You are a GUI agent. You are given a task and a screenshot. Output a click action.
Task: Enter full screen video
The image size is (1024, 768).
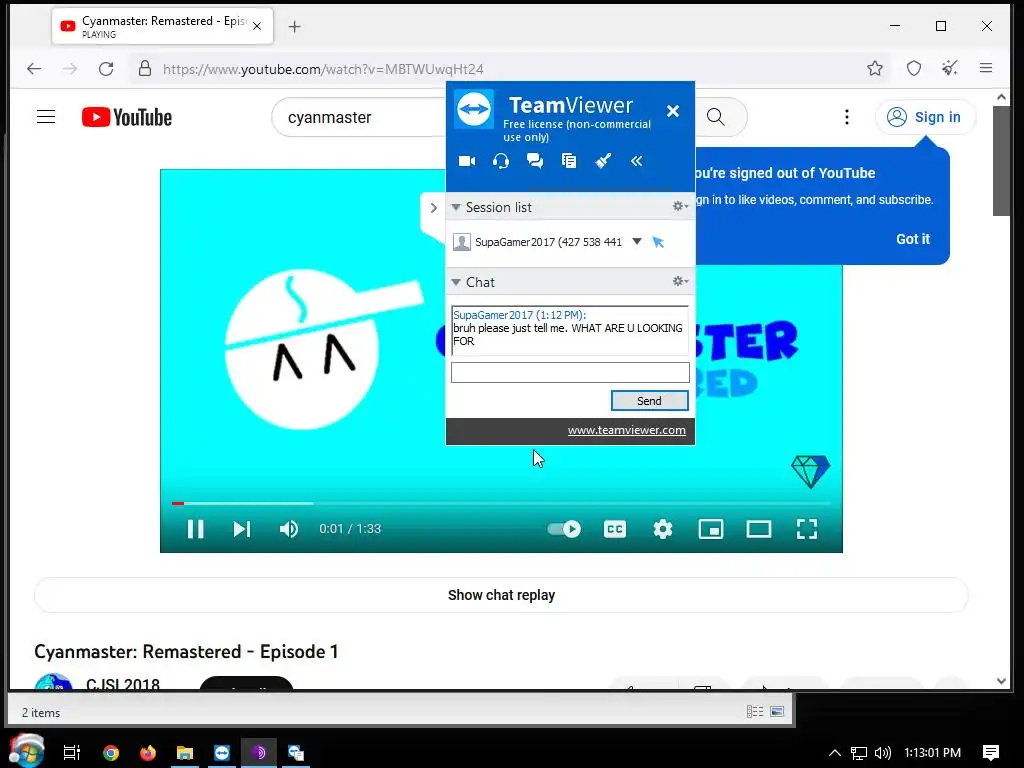807,529
